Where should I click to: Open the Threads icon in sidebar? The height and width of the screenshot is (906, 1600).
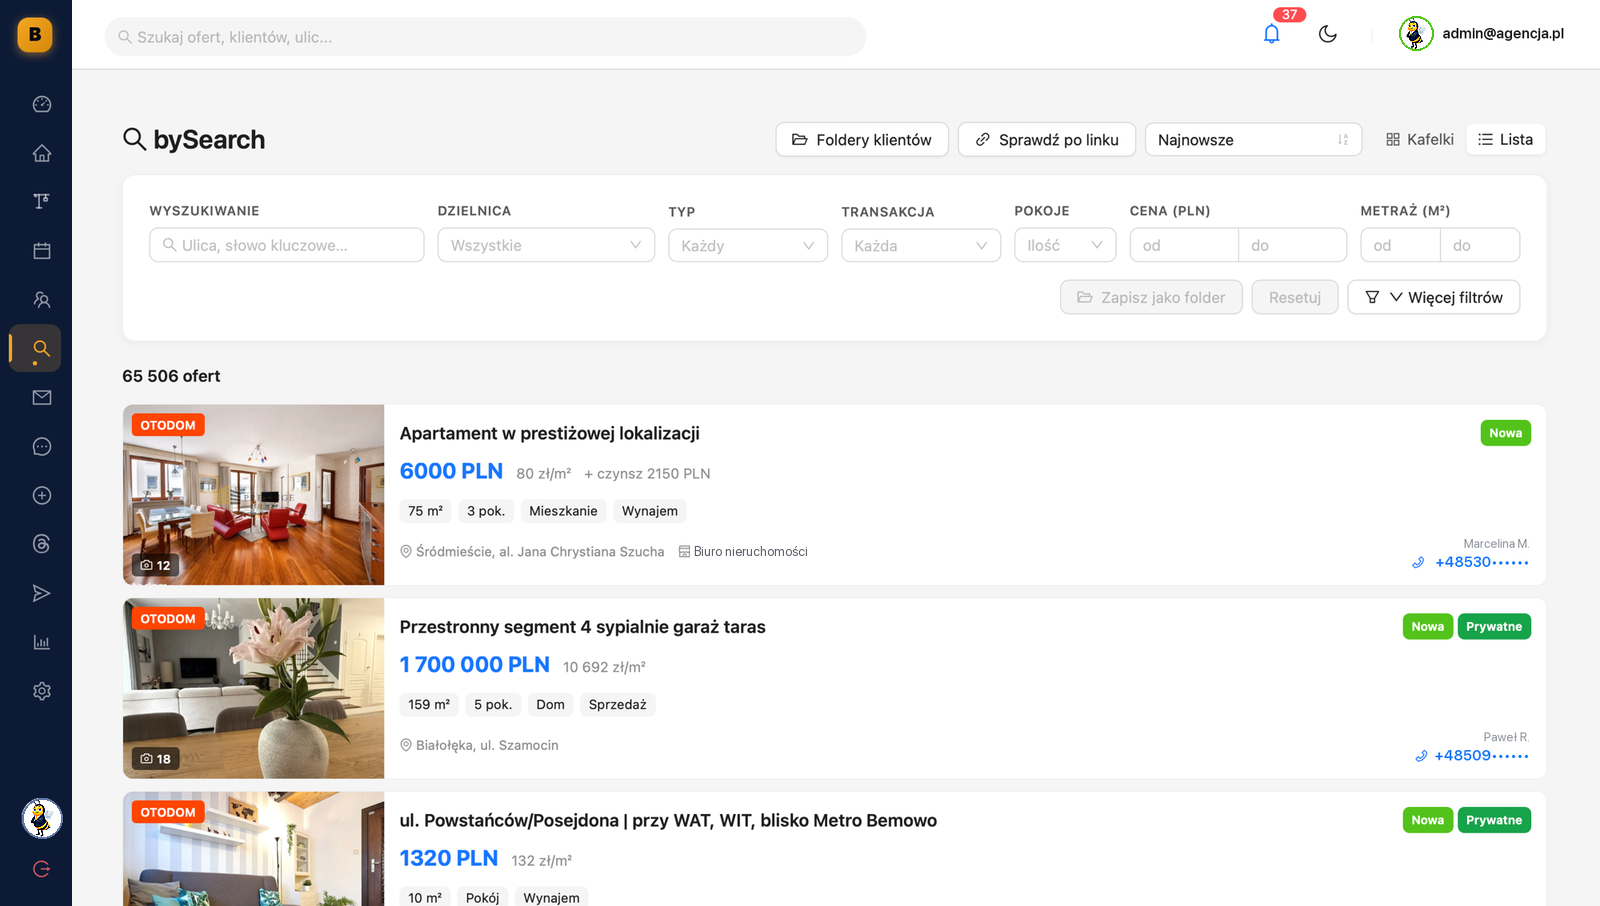click(42, 544)
